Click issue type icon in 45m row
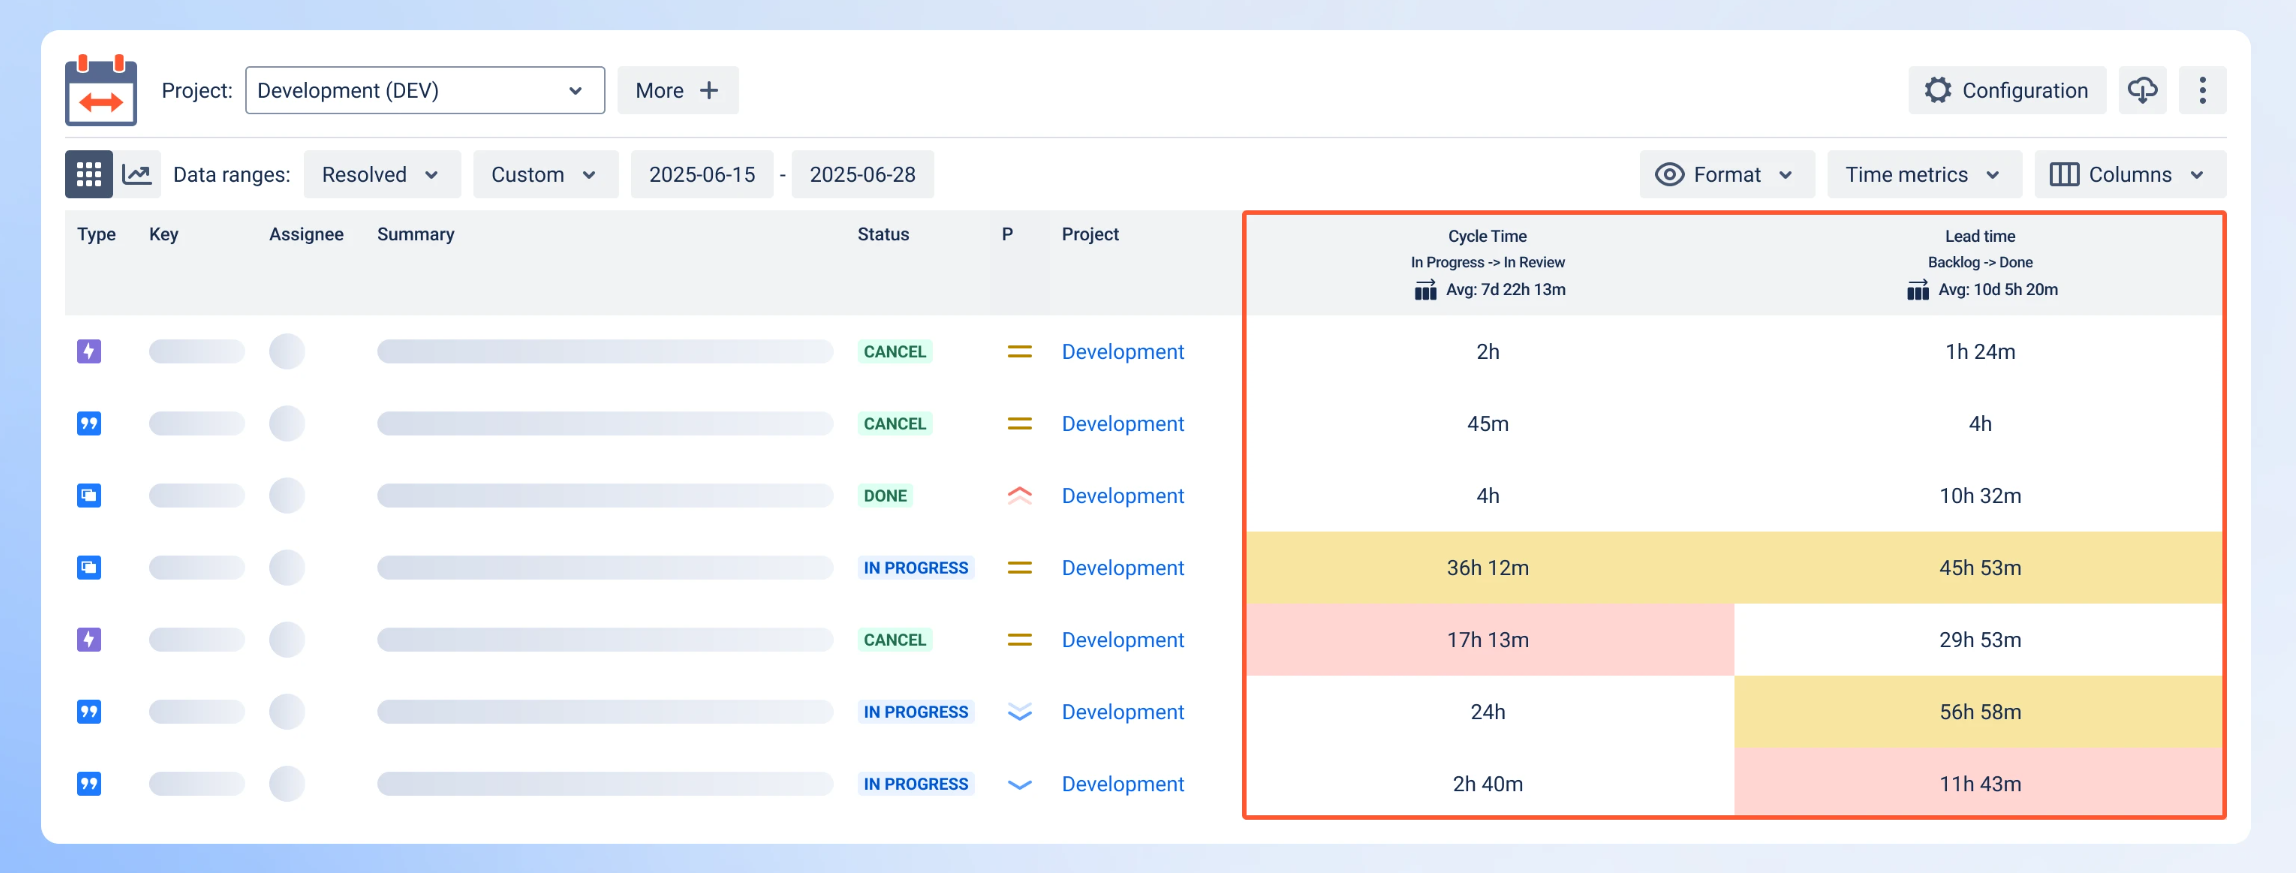 point(89,423)
